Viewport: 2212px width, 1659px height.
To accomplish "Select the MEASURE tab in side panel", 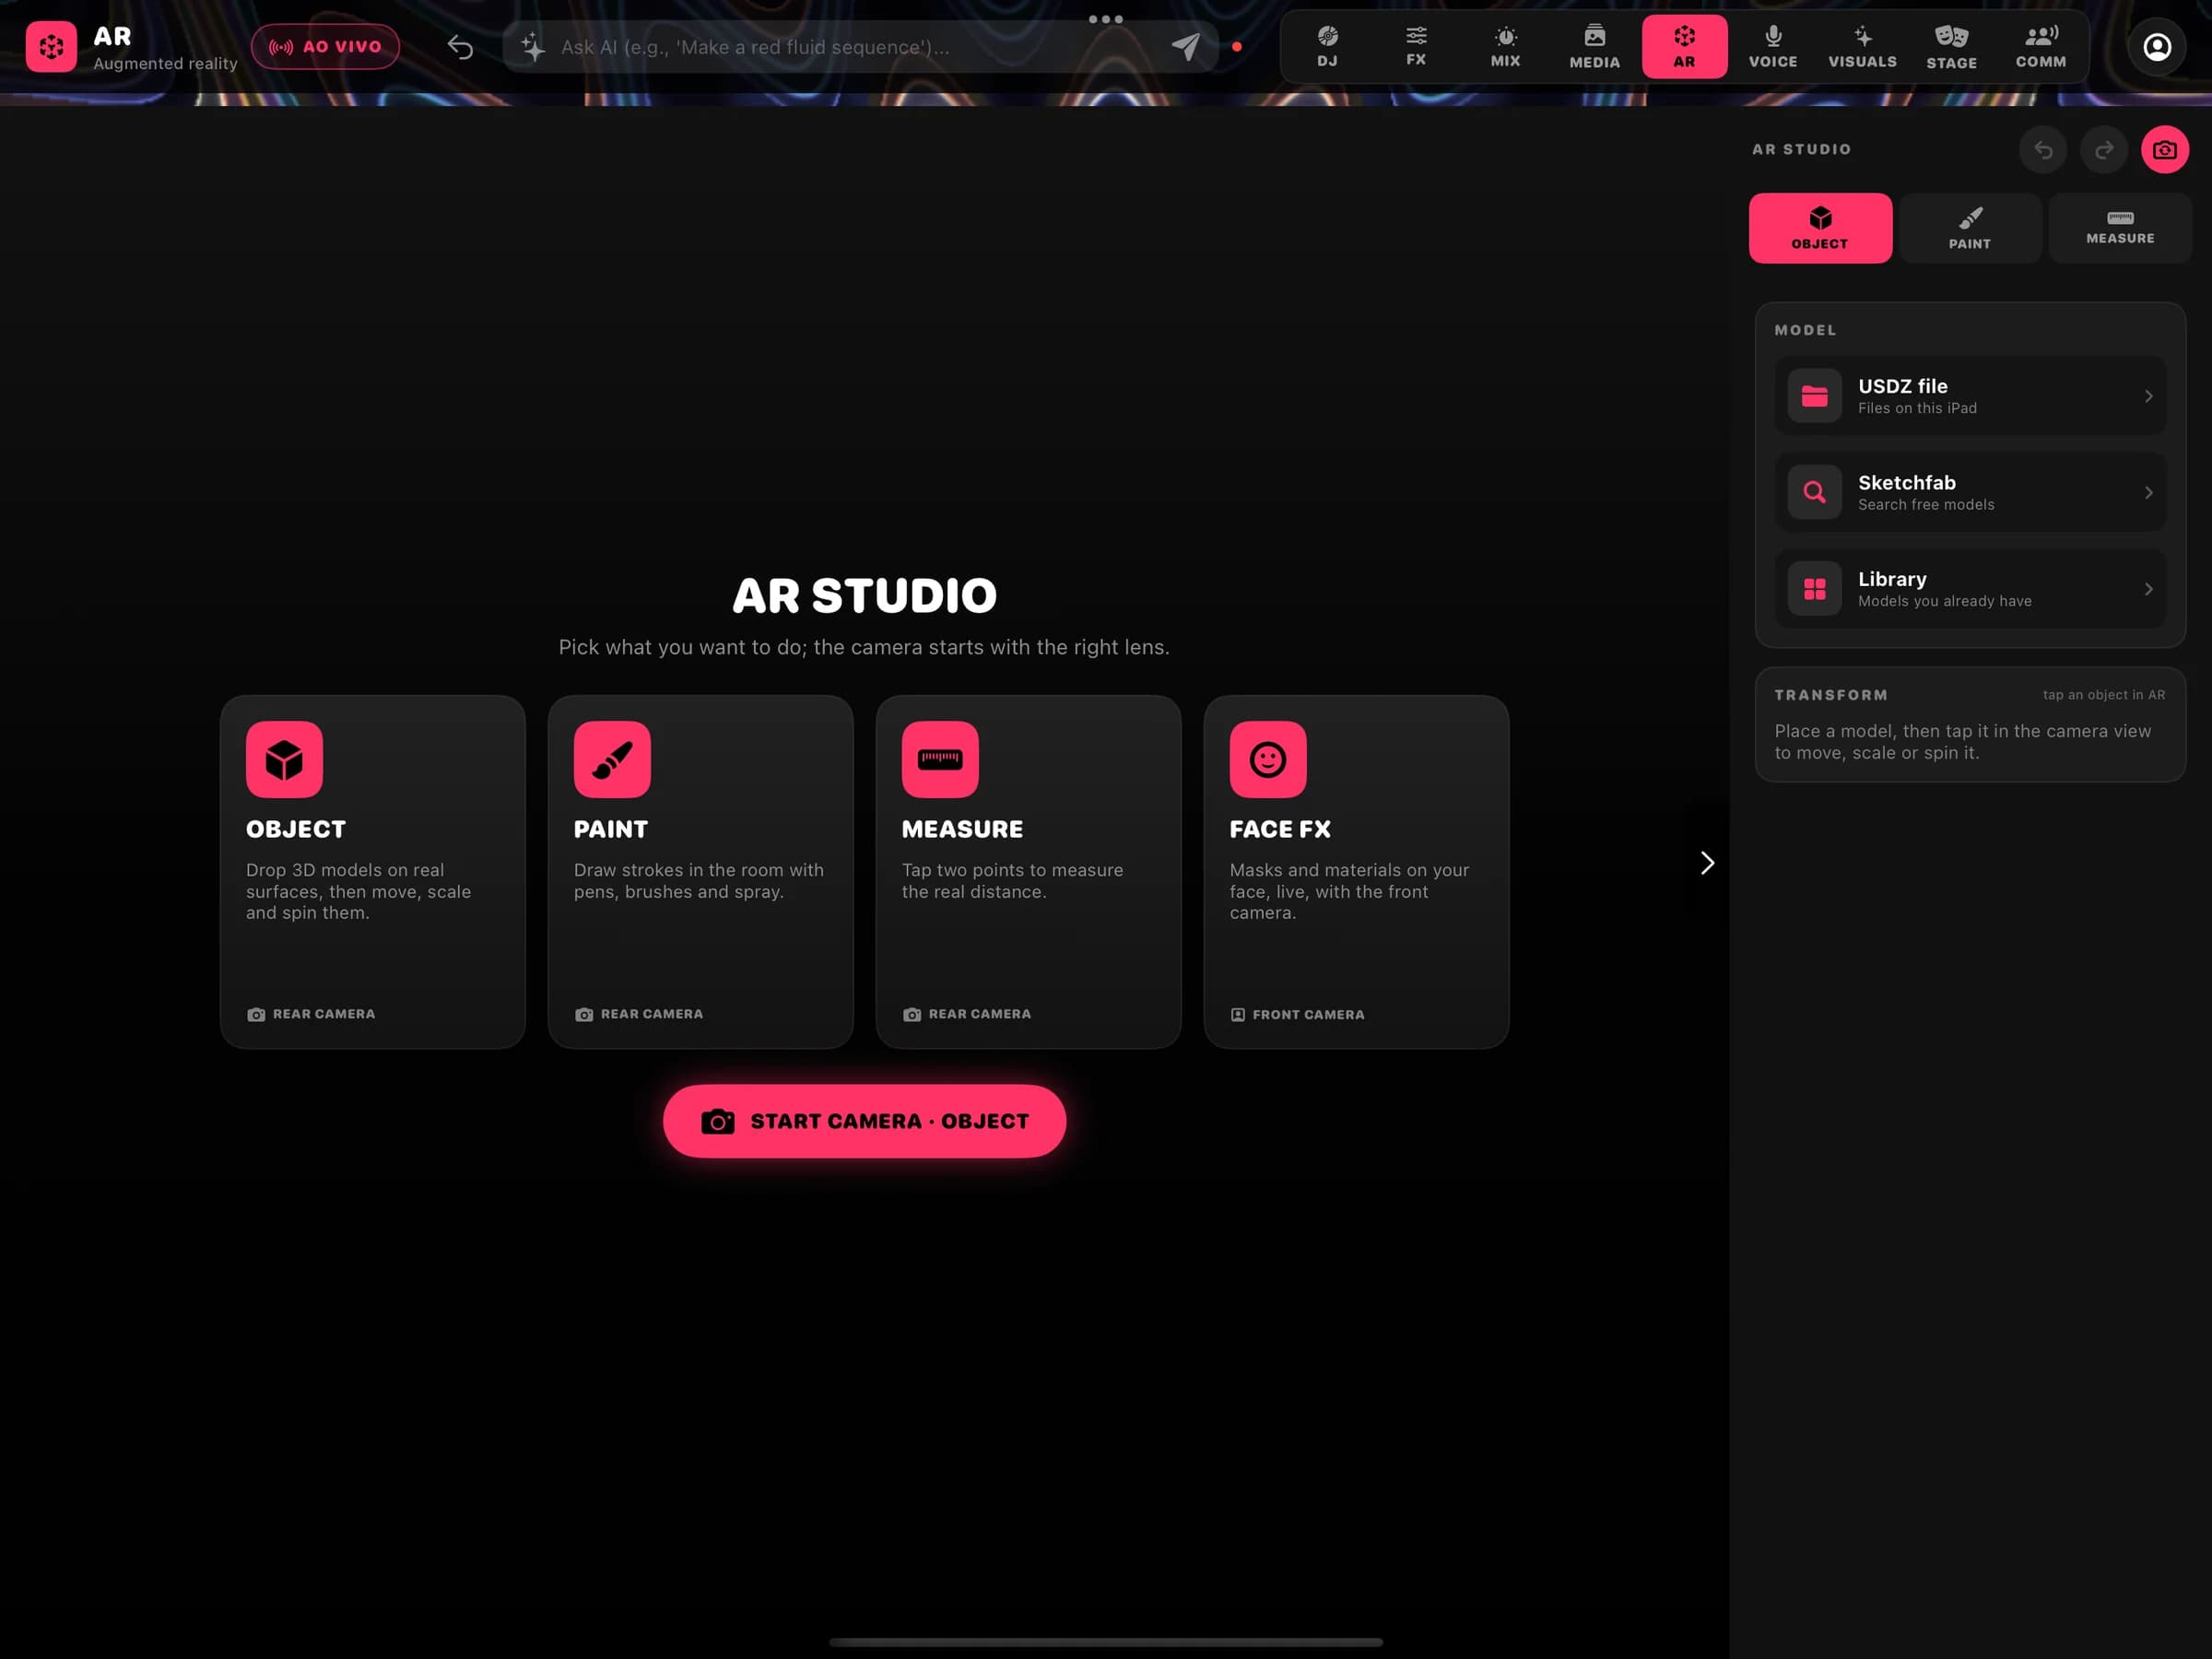I will tap(2120, 229).
